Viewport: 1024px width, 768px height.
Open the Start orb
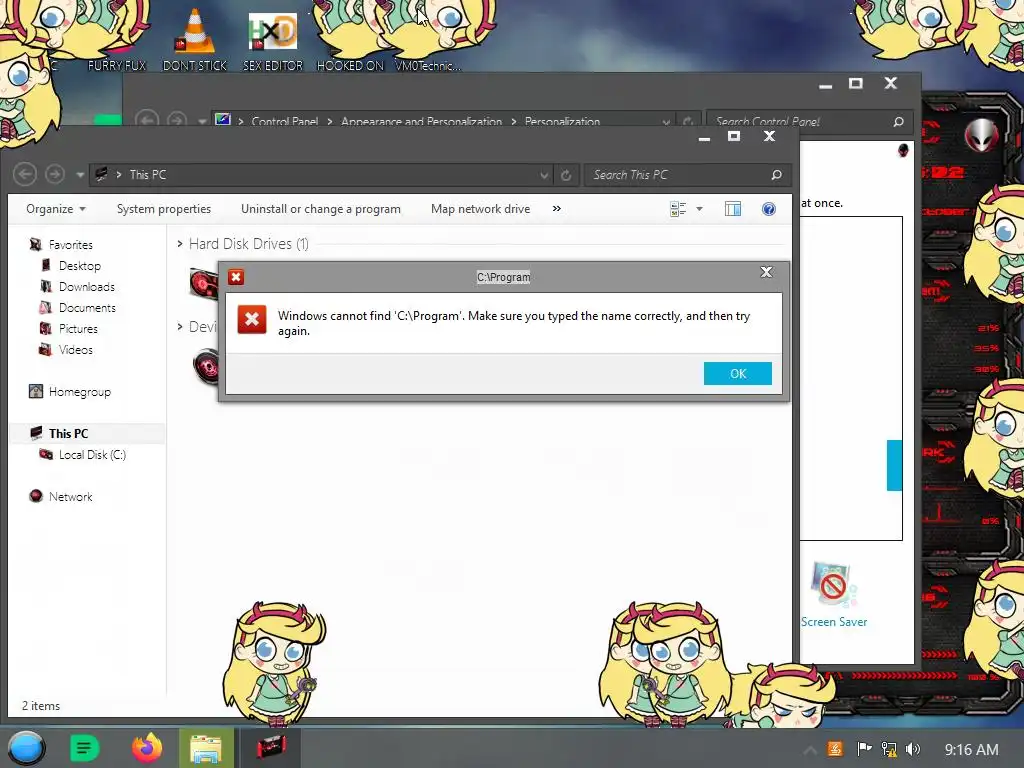click(x=26, y=748)
